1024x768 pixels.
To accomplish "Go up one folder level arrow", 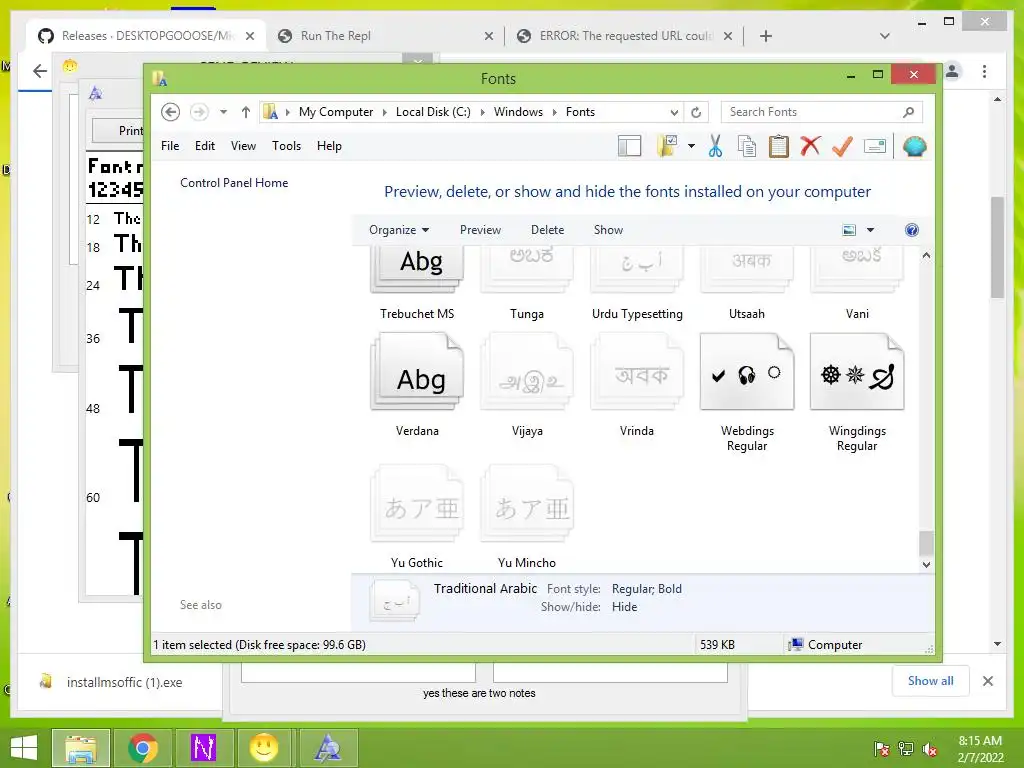I will pyautogui.click(x=246, y=112).
